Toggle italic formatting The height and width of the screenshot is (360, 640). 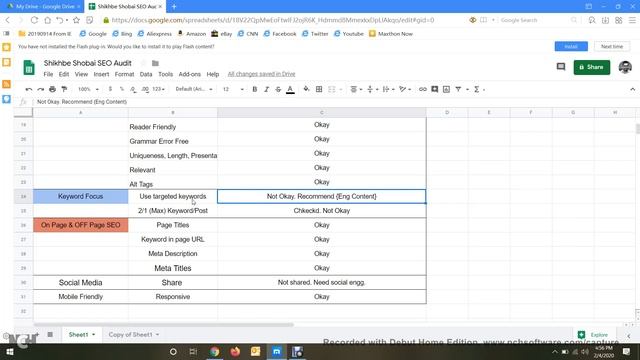coord(267,89)
